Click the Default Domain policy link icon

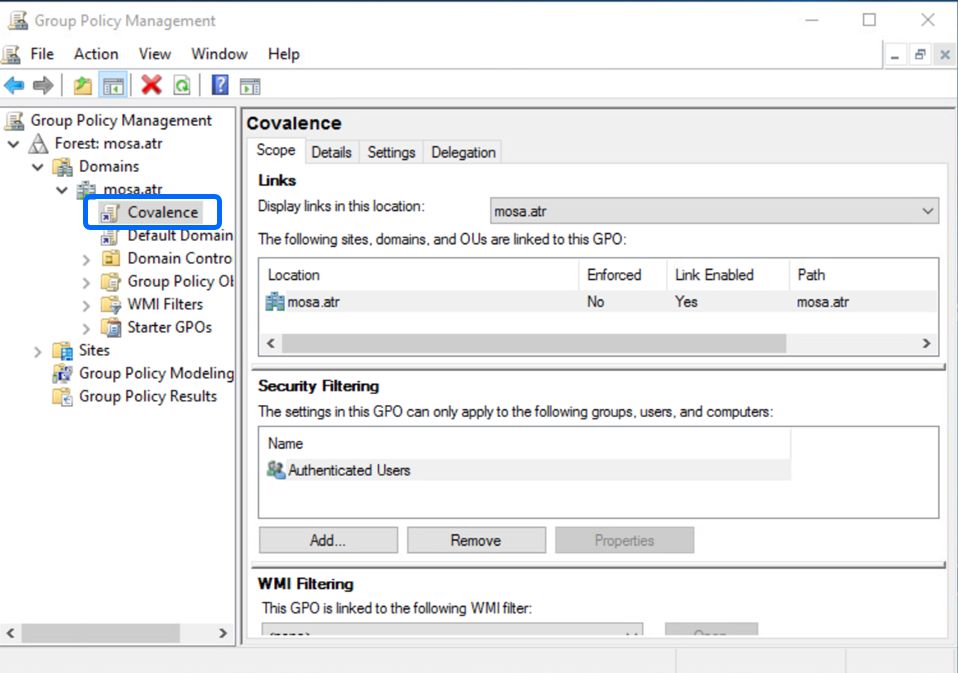(x=110, y=236)
